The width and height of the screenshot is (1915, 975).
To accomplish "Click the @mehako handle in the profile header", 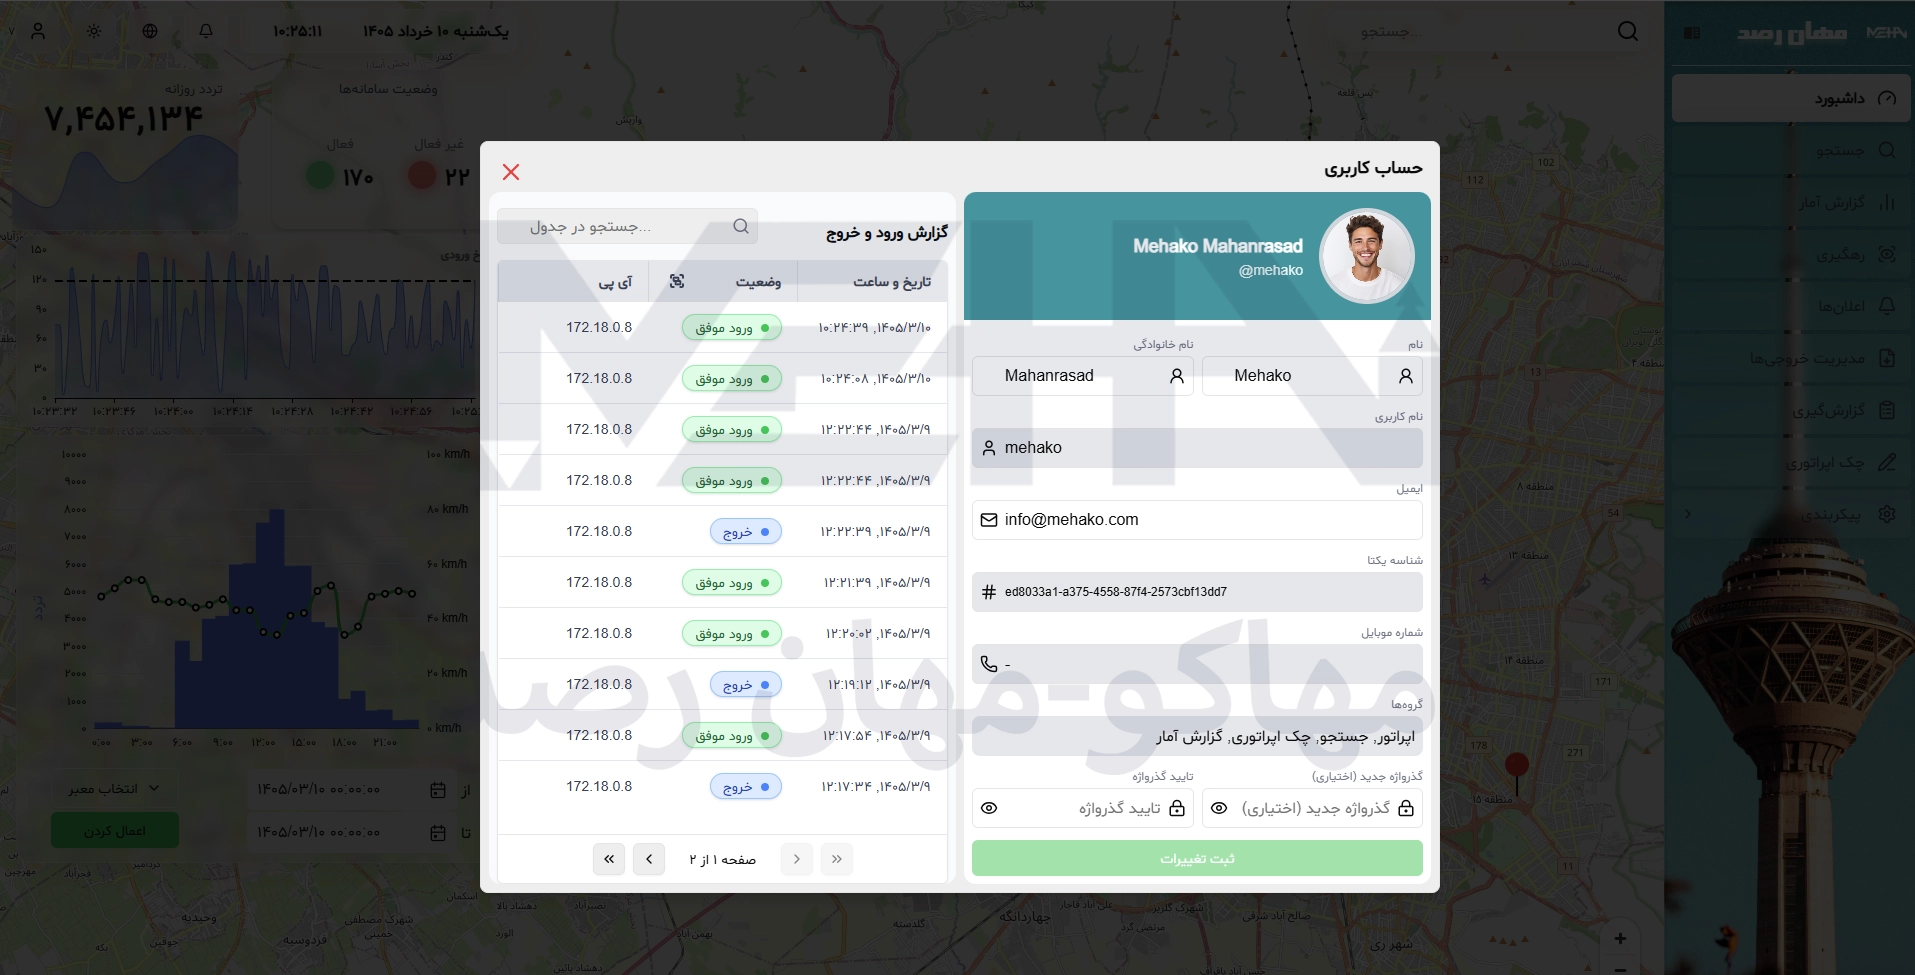I will (x=1270, y=270).
